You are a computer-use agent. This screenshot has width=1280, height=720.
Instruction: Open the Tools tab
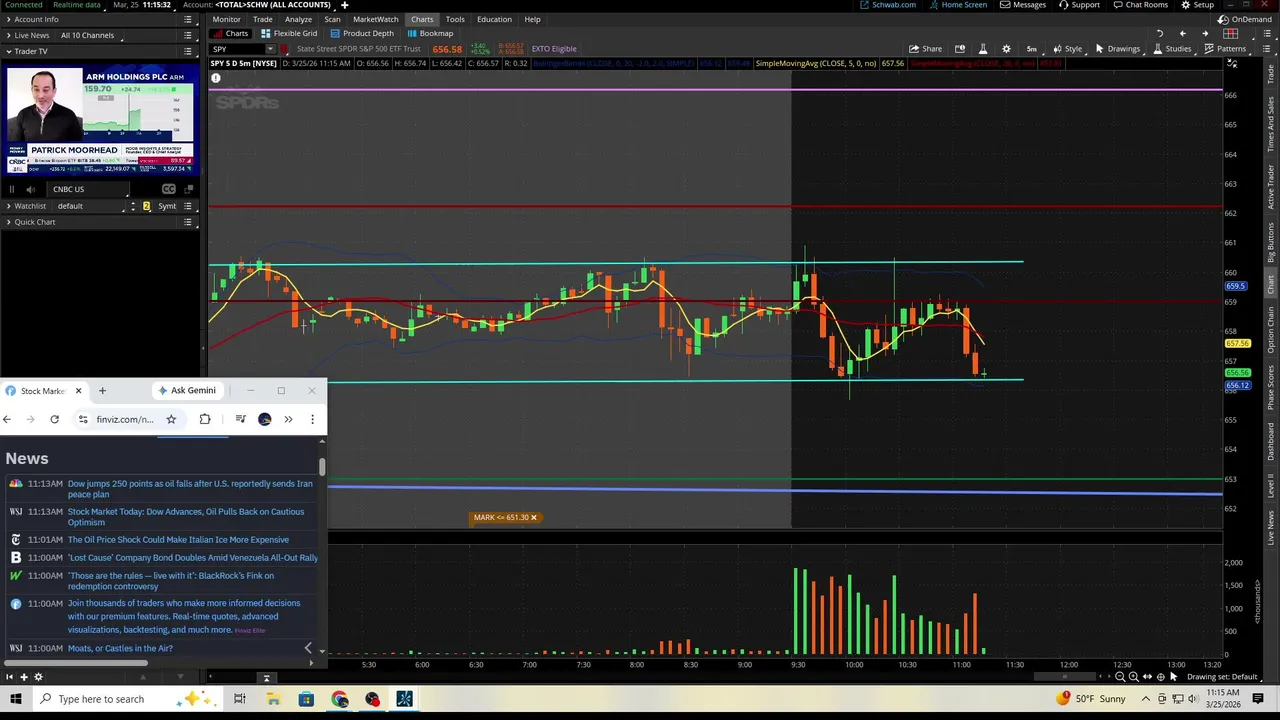(x=455, y=19)
